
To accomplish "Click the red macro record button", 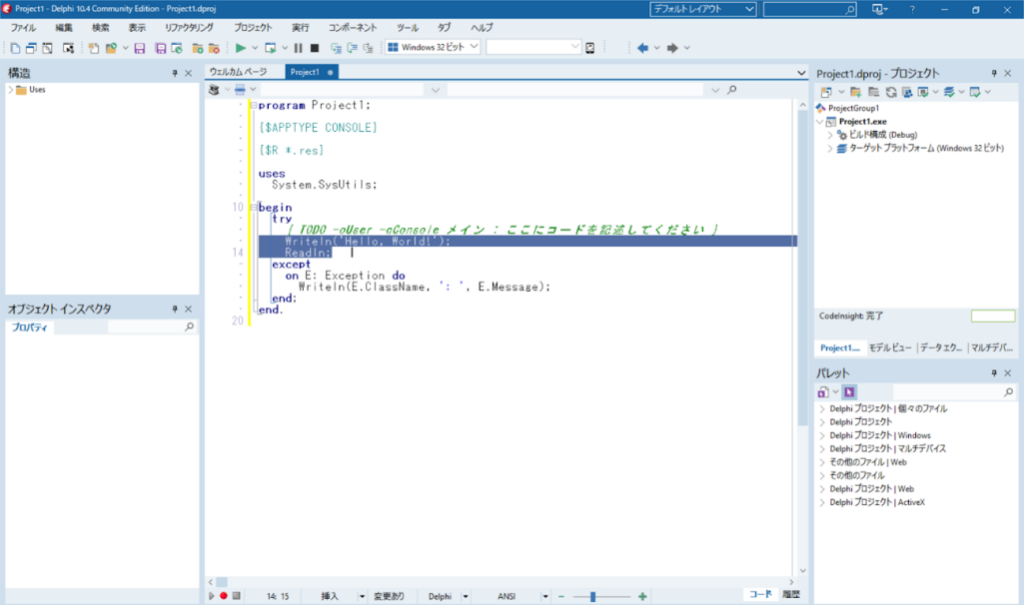I will (224, 596).
